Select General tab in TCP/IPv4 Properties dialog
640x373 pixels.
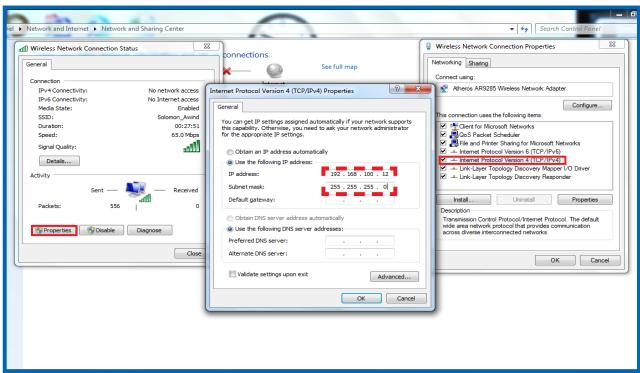pyautogui.click(x=227, y=107)
